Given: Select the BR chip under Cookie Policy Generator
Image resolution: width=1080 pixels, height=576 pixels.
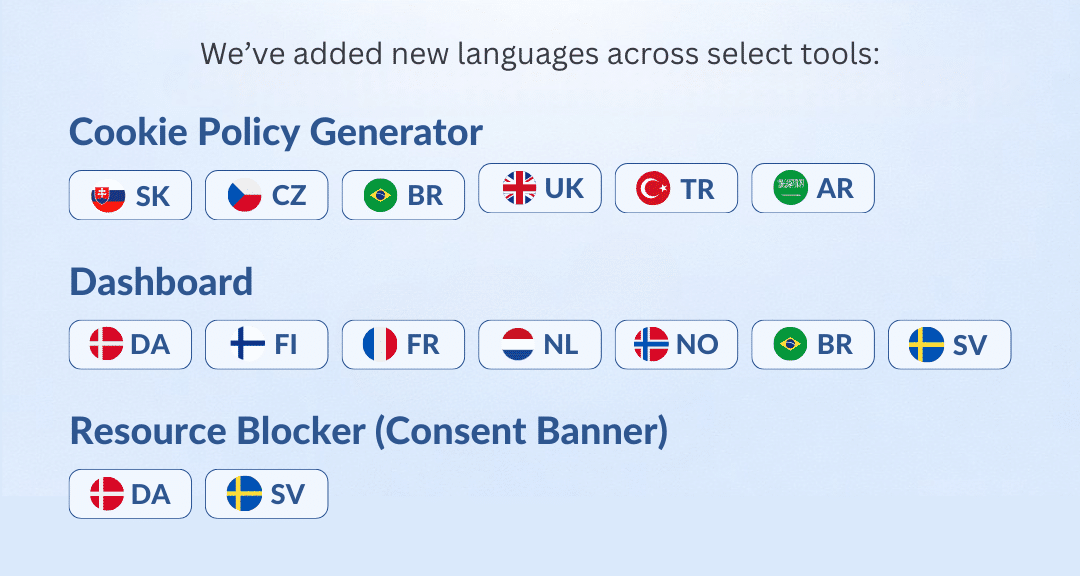Looking at the screenshot, I should [403, 196].
